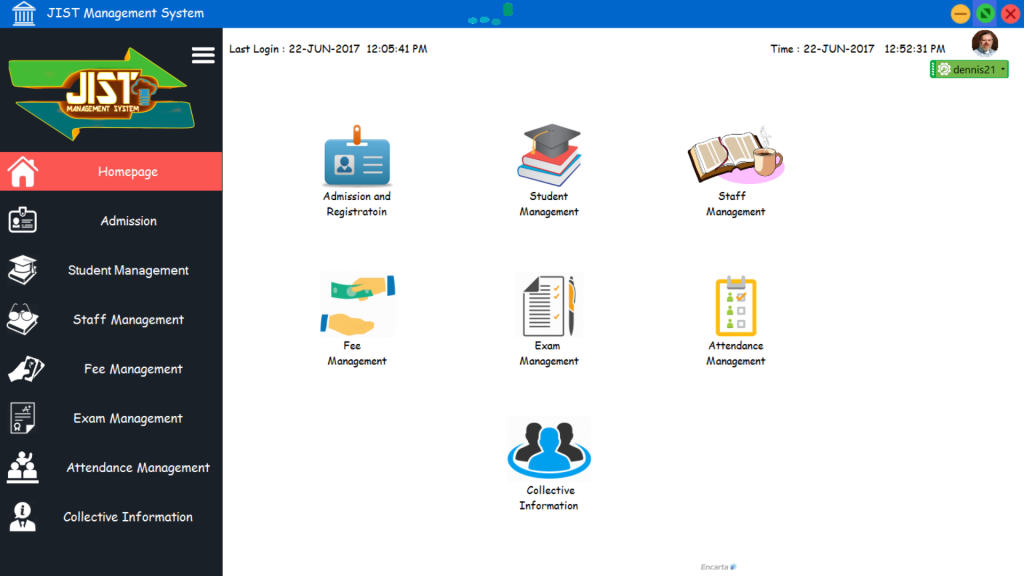
Task: Open the Staff Management books icon
Action: [x=733, y=155]
